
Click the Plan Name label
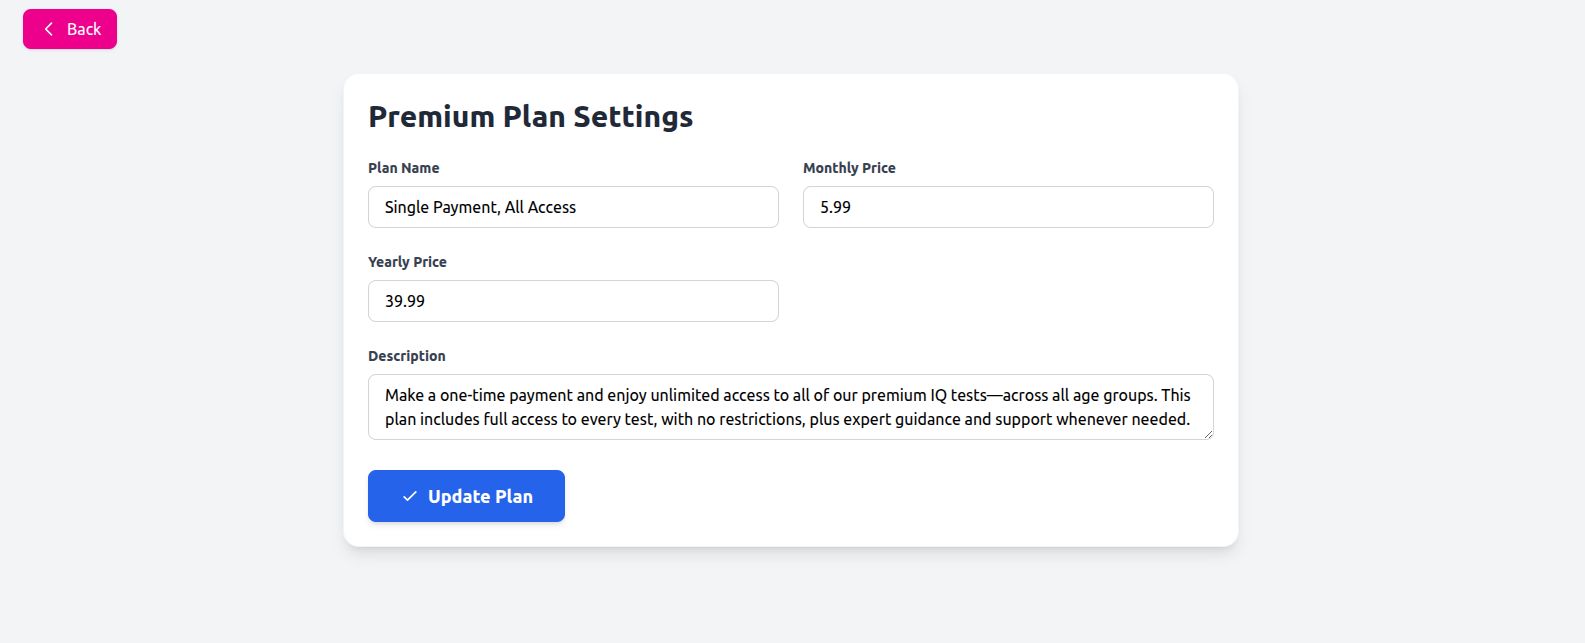pyautogui.click(x=404, y=168)
